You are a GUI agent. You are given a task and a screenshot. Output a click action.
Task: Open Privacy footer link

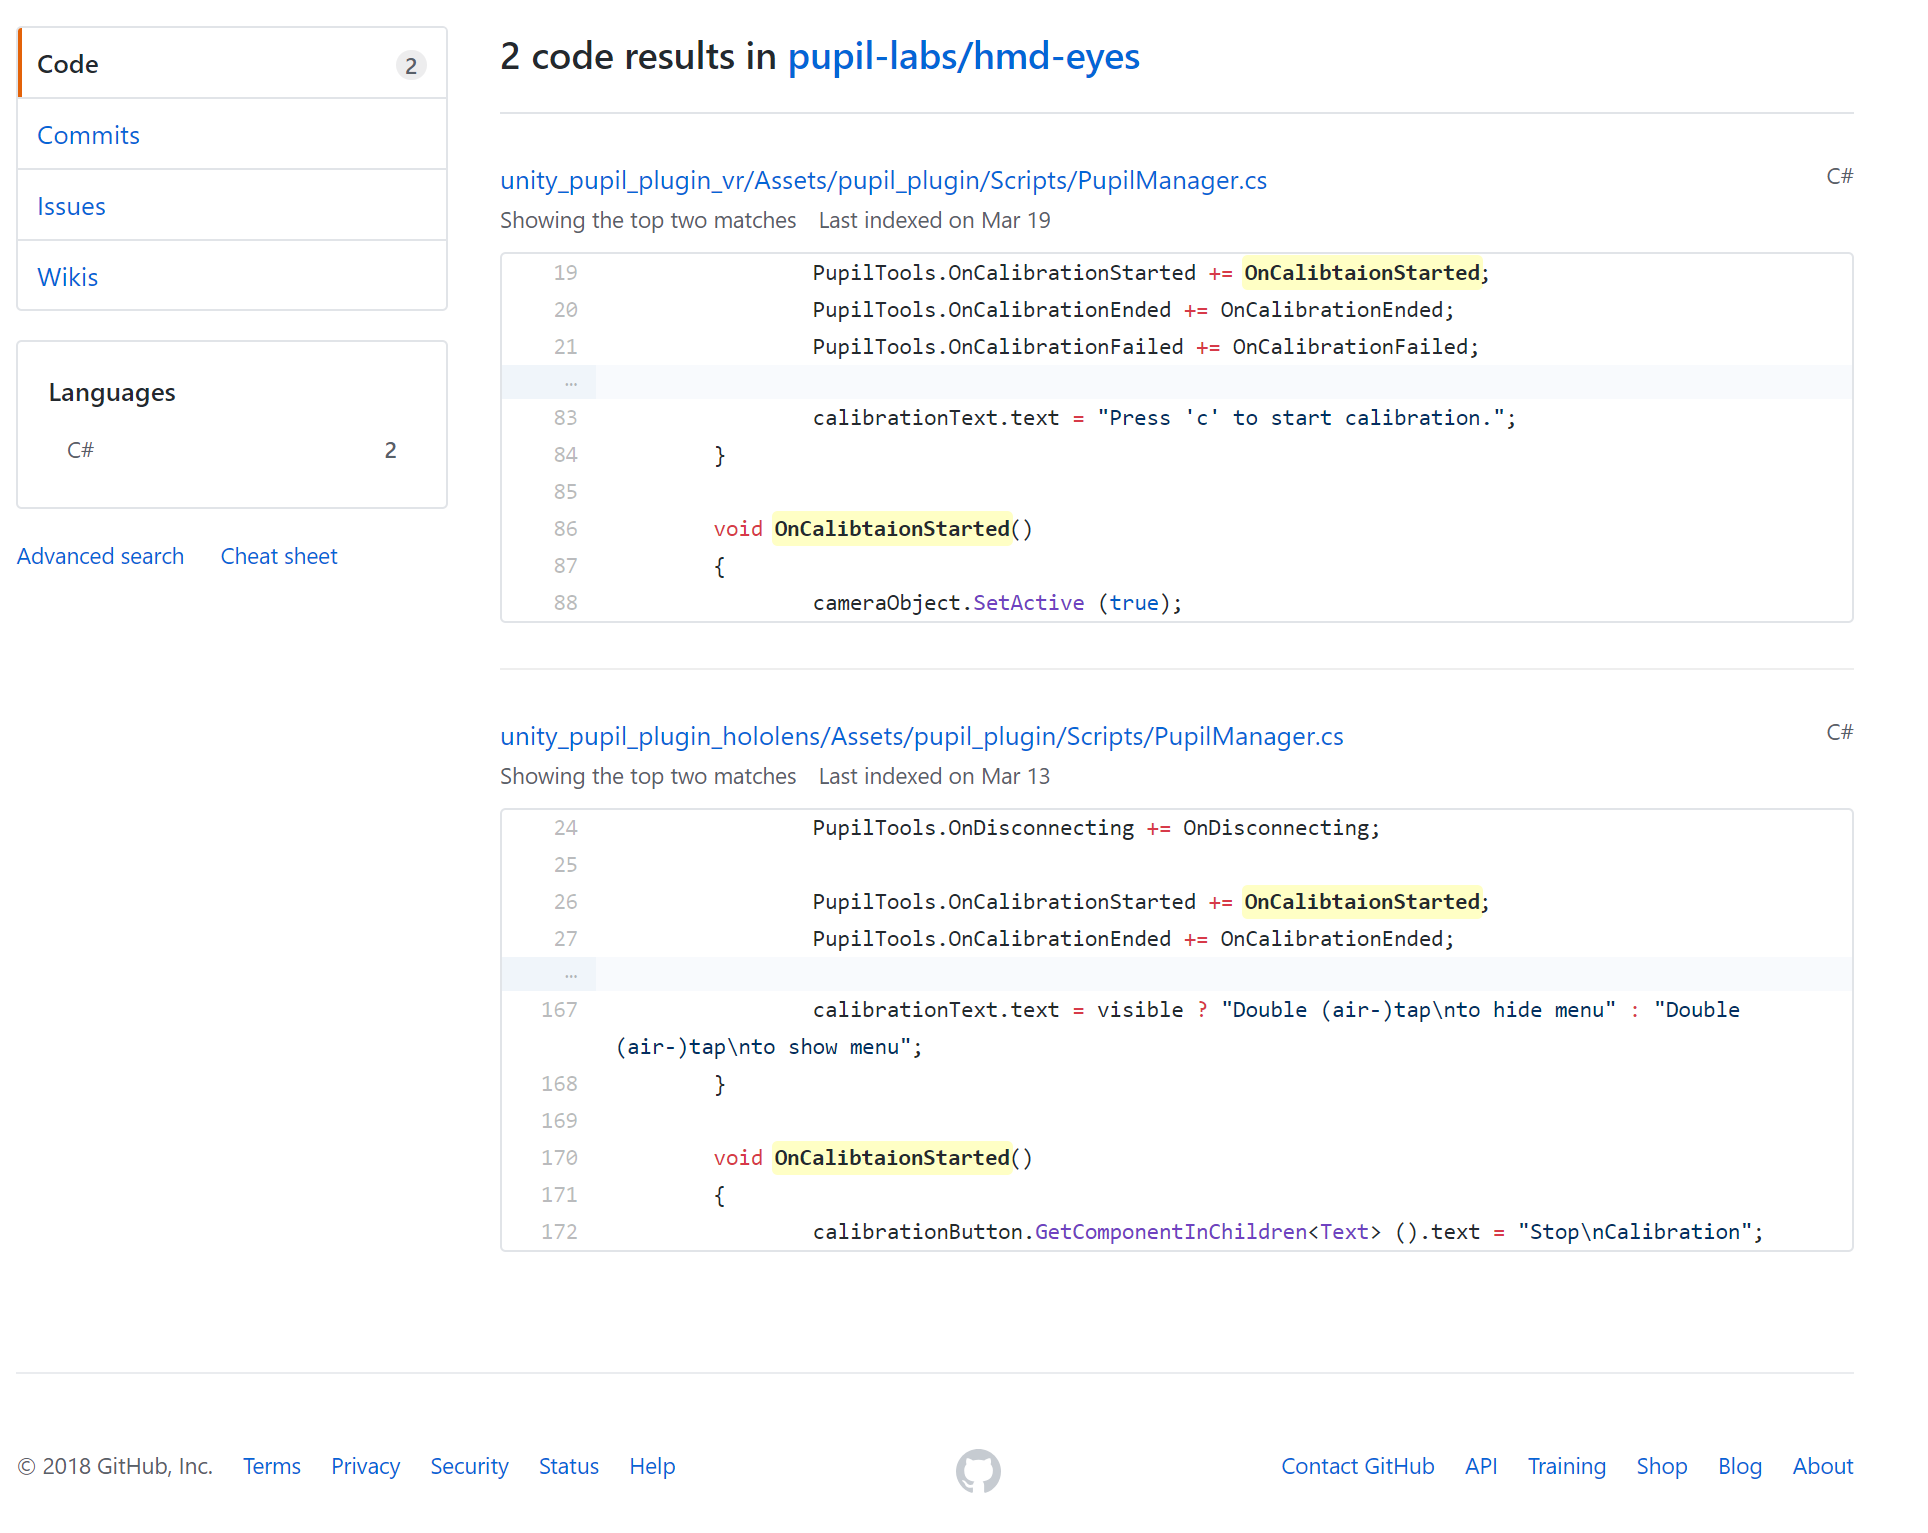pos(365,1466)
